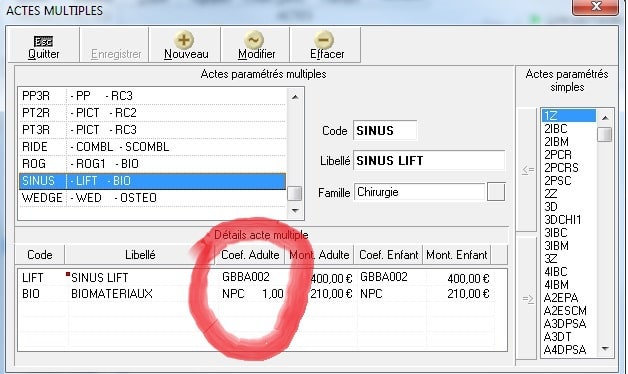Click the BIOMATERIAUX libellé cell
The height and width of the screenshot is (374, 628).
[112, 294]
